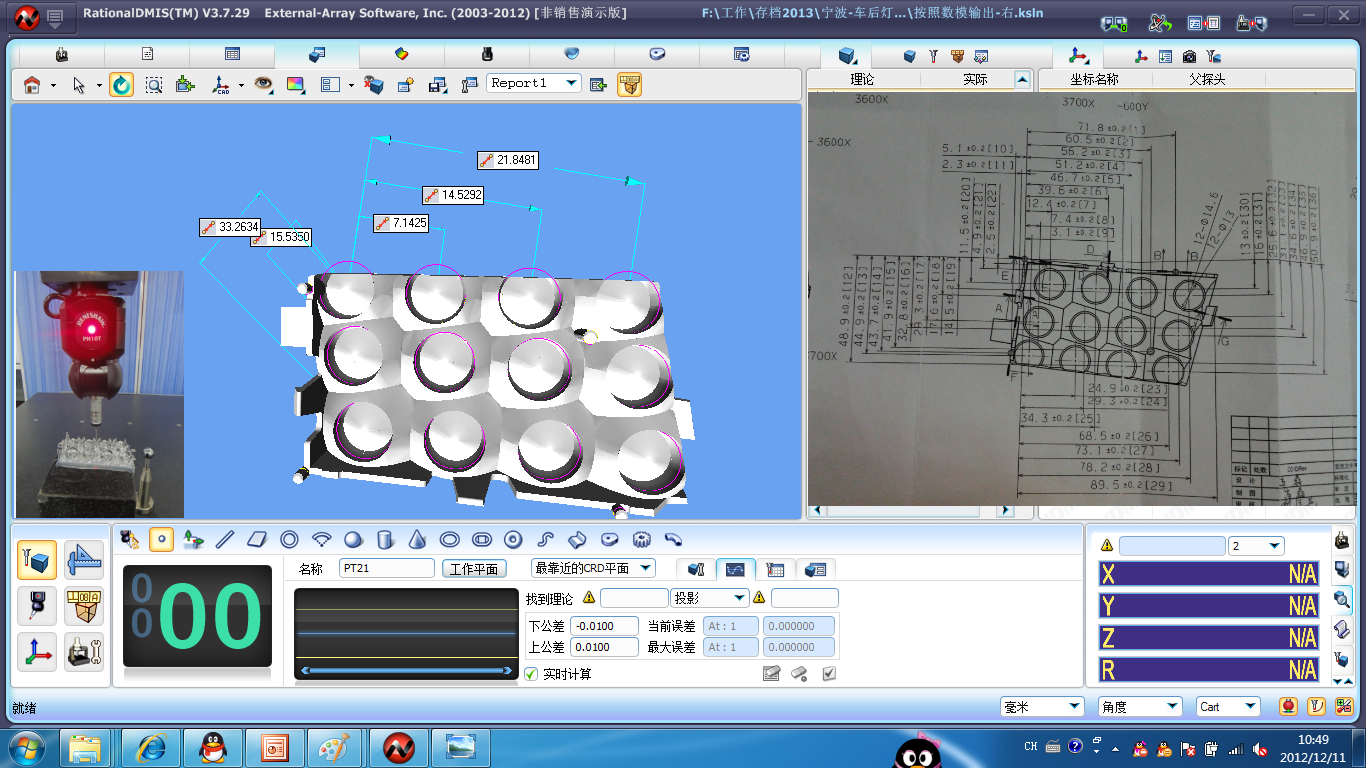
Task: Select the curve feature tool
Action: click(545, 540)
